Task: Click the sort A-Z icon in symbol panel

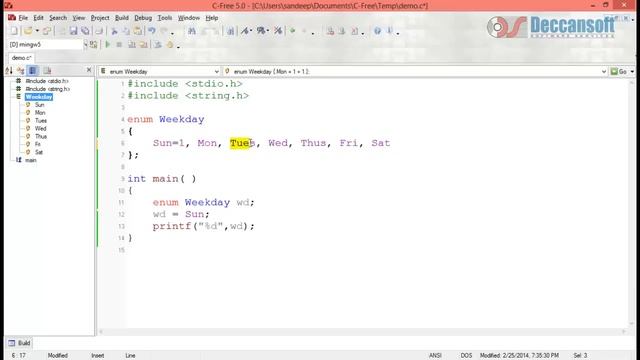Action: click(9, 71)
